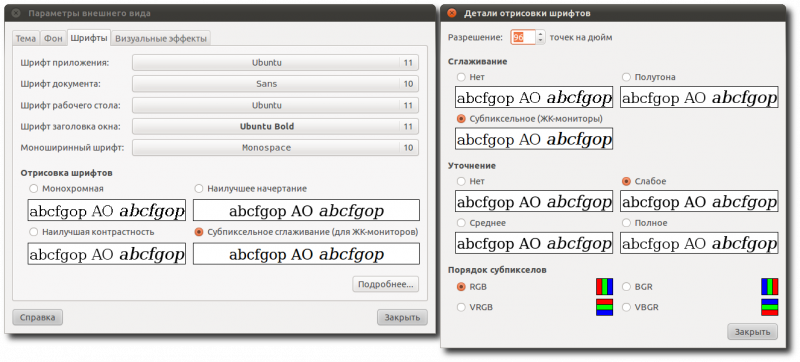Click the Полутона sample preview

coord(699,97)
